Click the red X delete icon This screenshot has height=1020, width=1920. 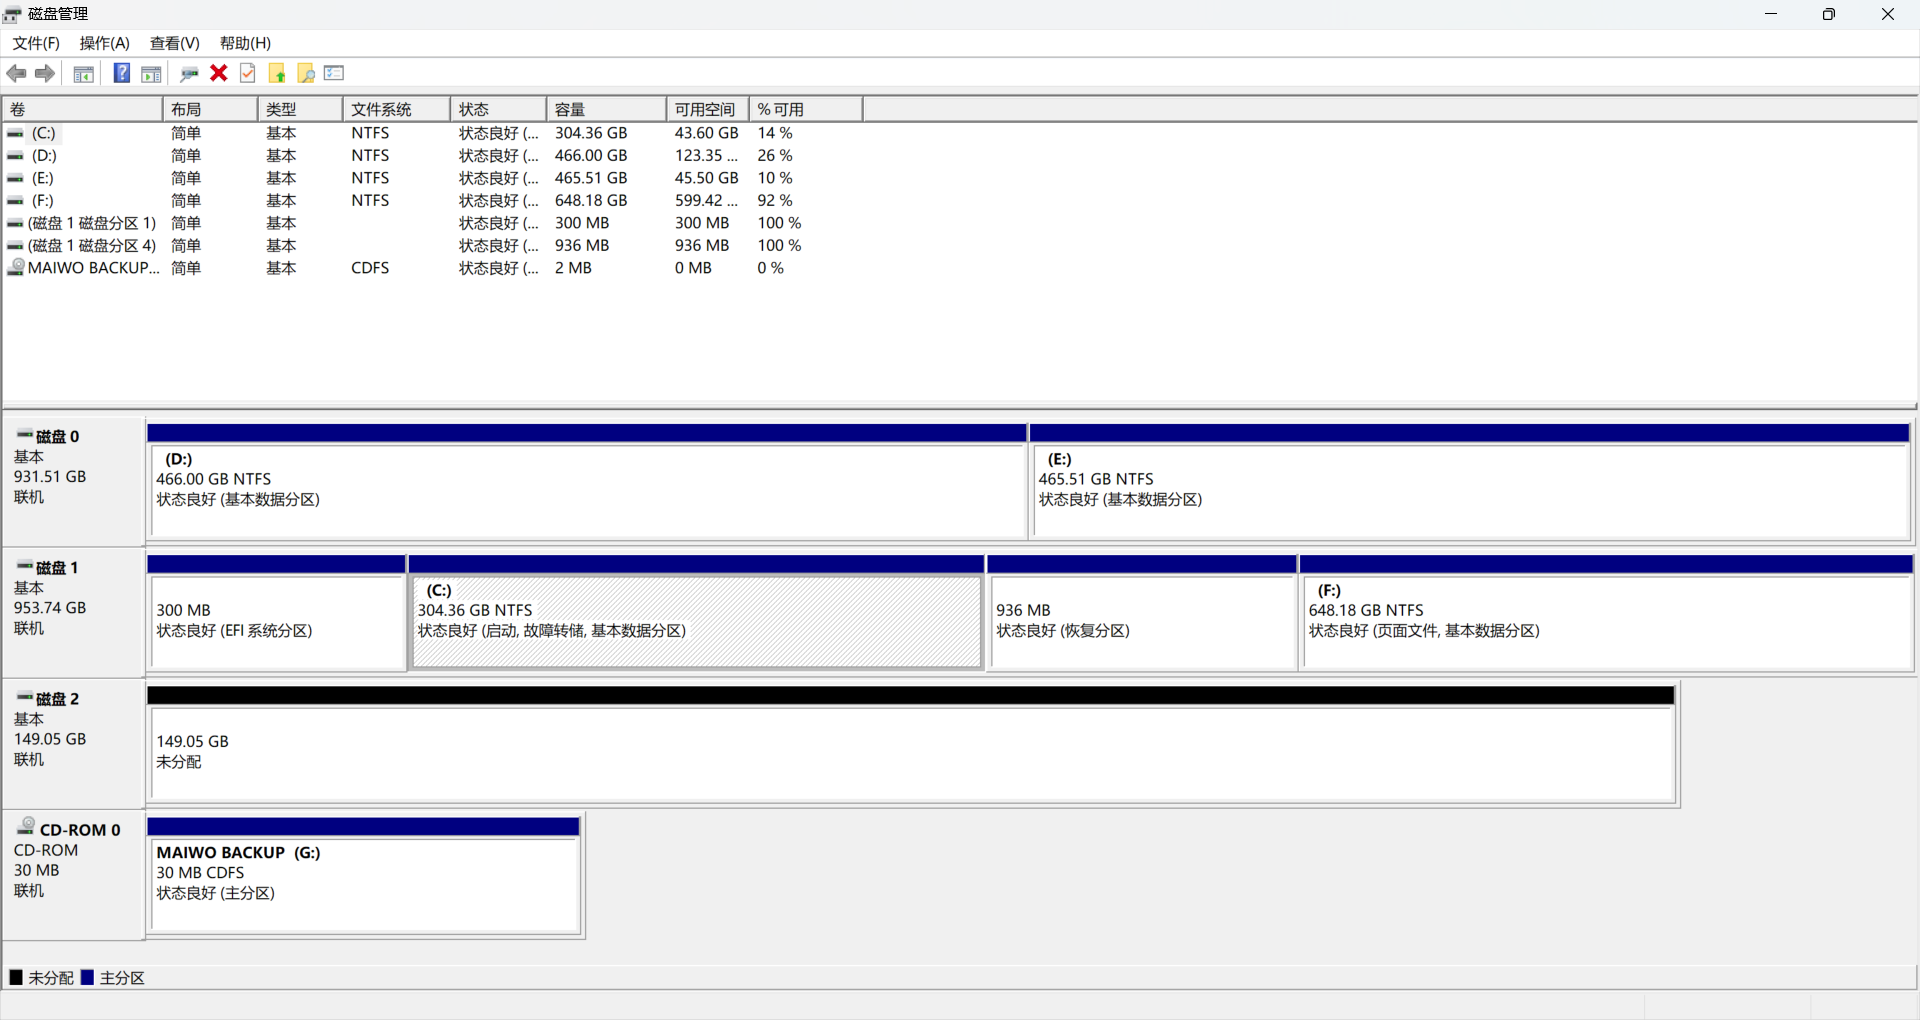coord(219,73)
